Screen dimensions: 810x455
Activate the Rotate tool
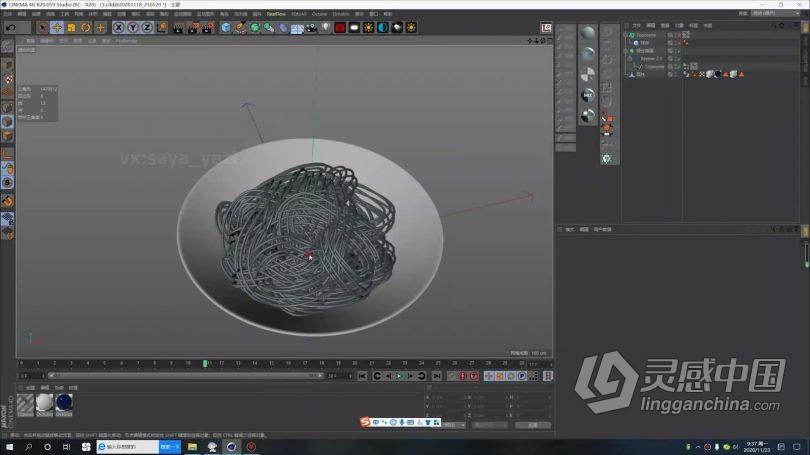point(86,27)
